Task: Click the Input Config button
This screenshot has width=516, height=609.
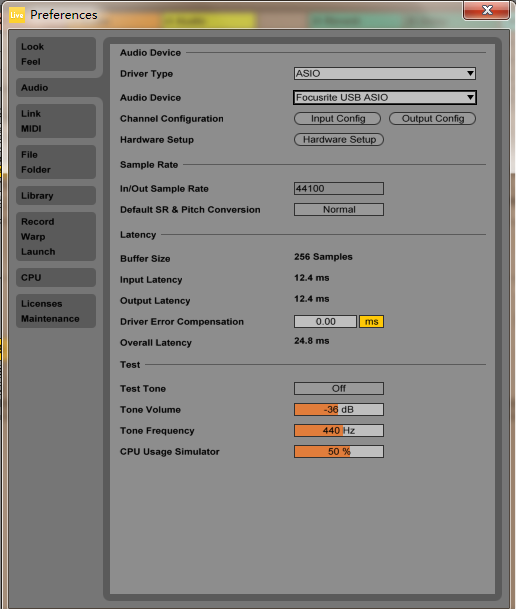Action: (x=337, y=119)
